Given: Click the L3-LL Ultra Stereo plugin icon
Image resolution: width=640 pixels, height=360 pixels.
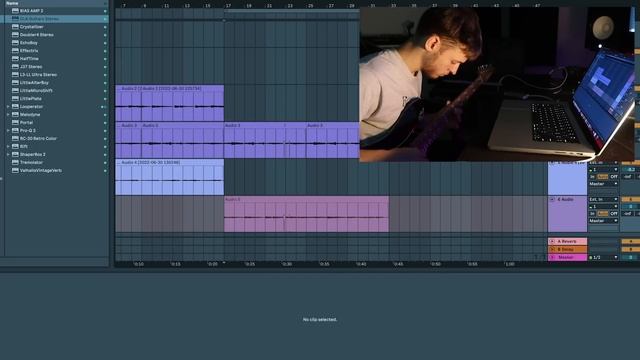Looking at the screenshot, I should pyautogui.click(x=15, y=75).
